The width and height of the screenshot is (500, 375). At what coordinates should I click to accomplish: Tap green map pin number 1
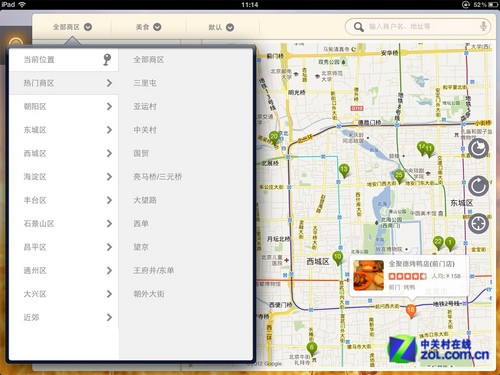tap(450, 243)
